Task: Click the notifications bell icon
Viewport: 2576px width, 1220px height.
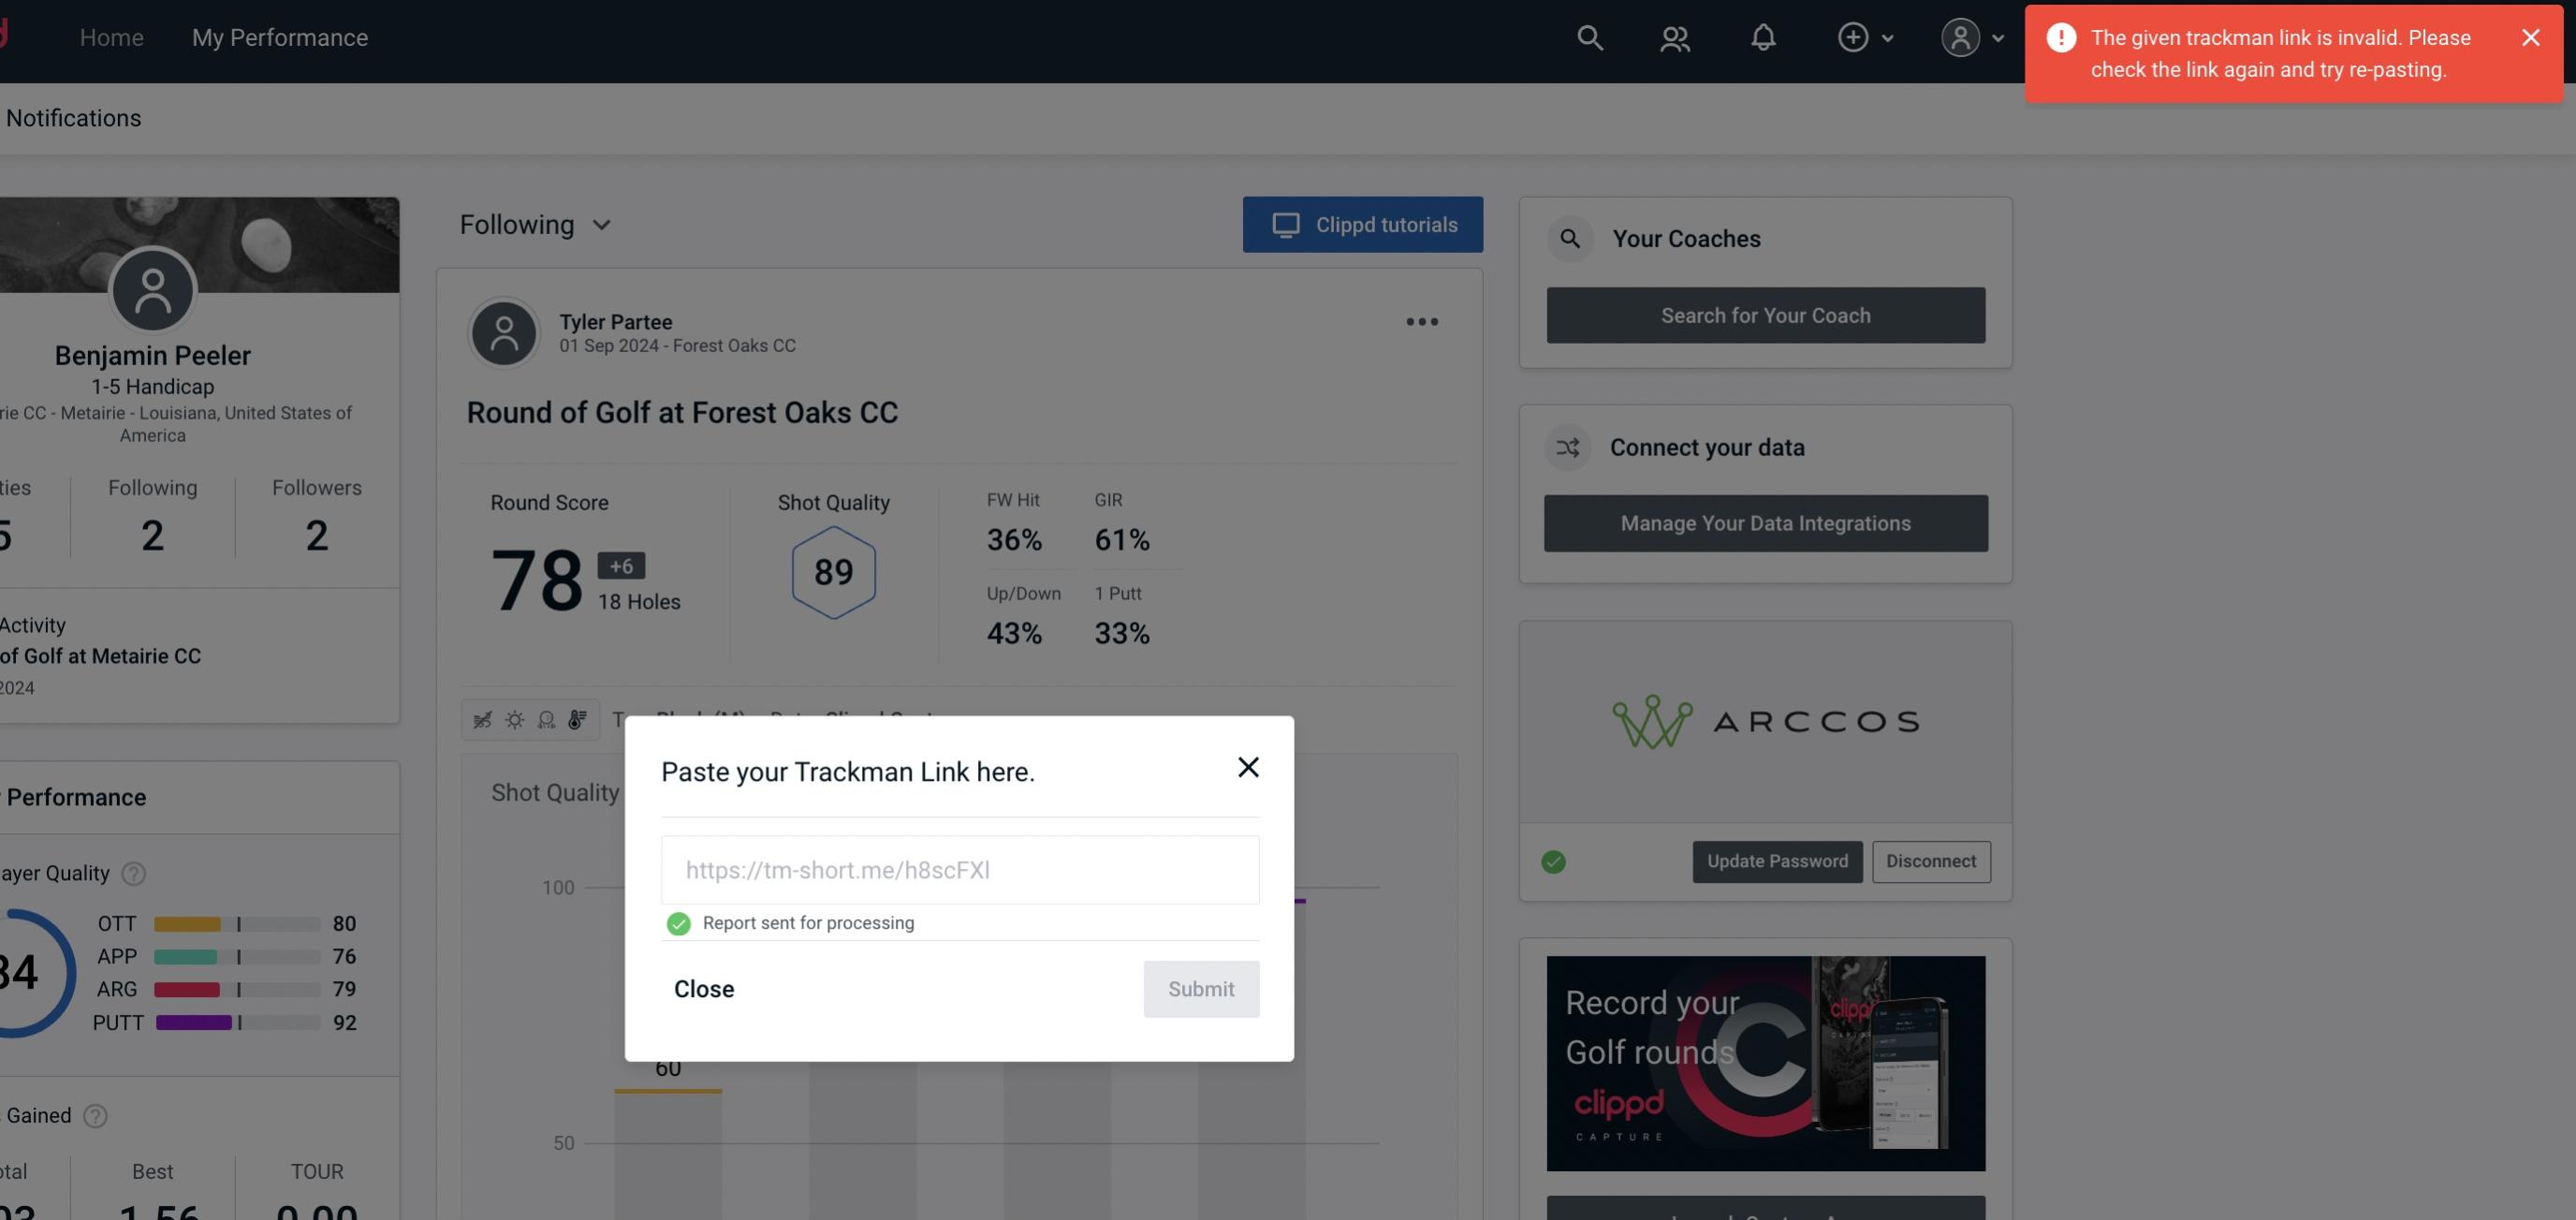Action: pyautogui.click(x=1764, y=37)
